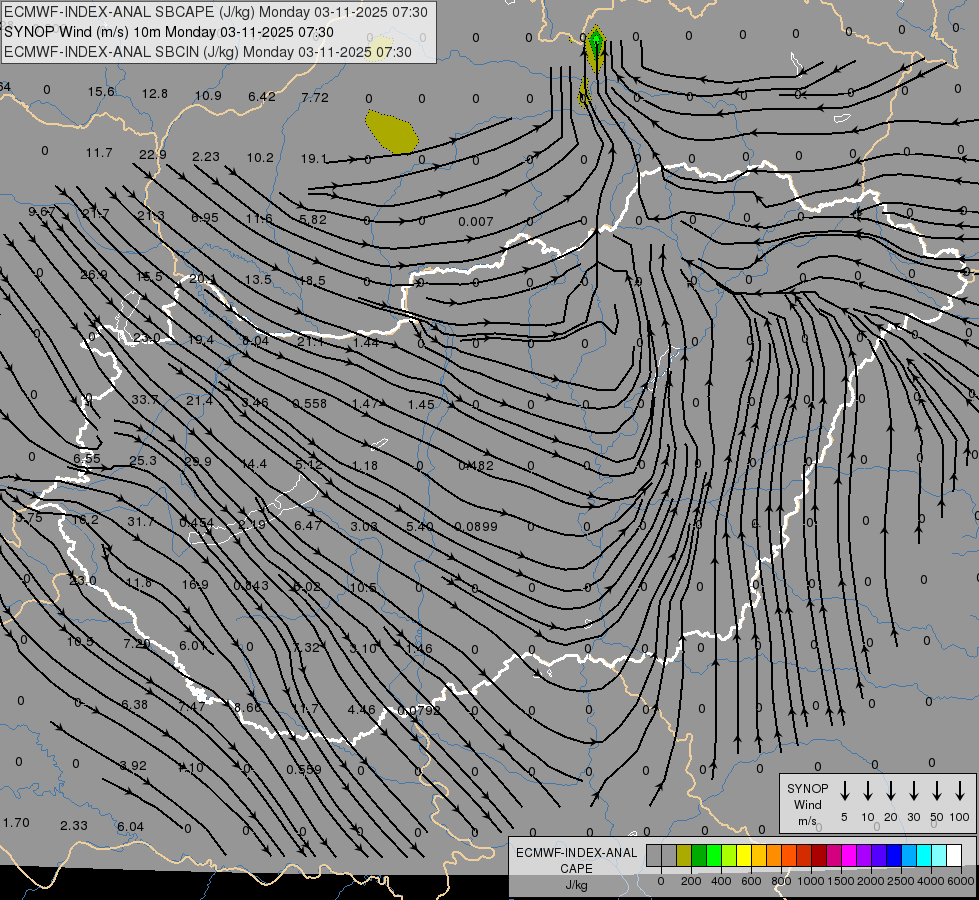Click the map value 16.9

coord(195,585)
